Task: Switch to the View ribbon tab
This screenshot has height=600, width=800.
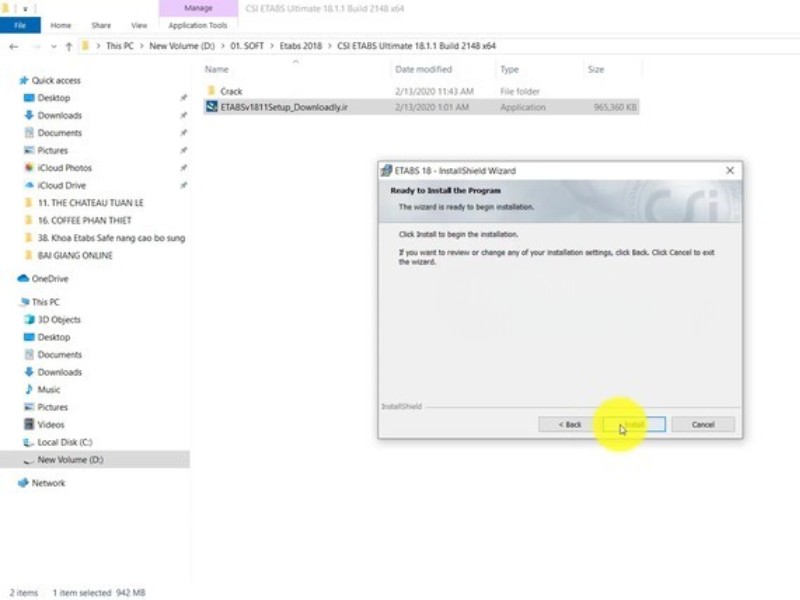Action: (x=138, y=25)
